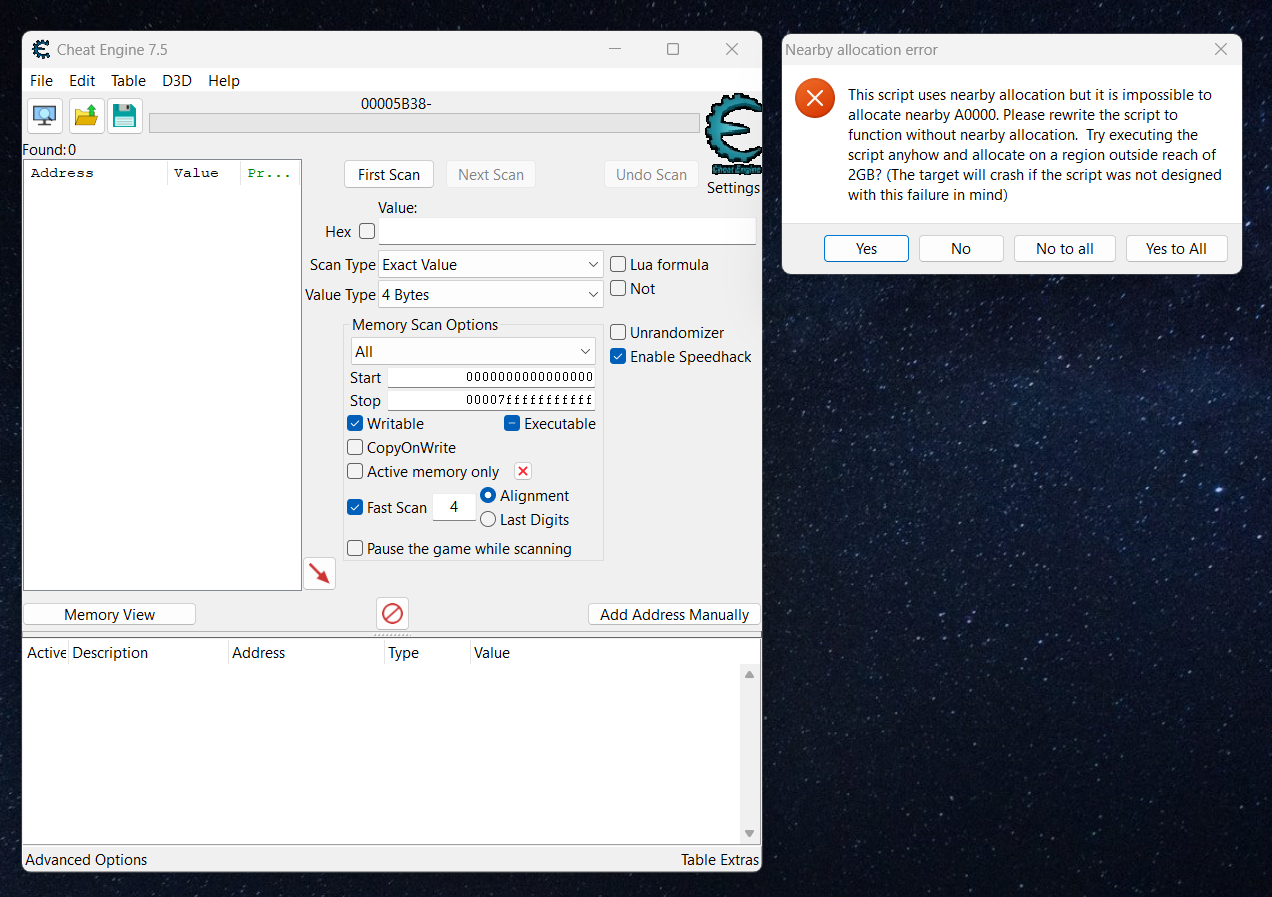Check the Not checkbox
1272x897 pixels.
pyautogui.click(x=618, y=288)
